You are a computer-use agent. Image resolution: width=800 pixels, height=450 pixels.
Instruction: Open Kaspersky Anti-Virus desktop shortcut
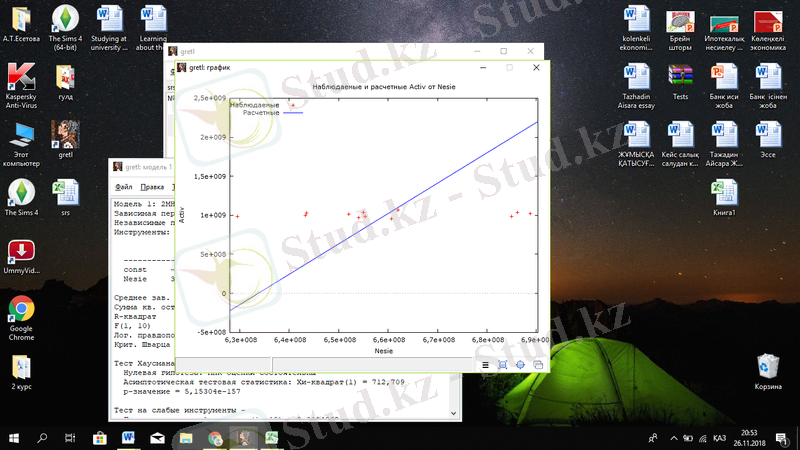(x=21, y=86)
